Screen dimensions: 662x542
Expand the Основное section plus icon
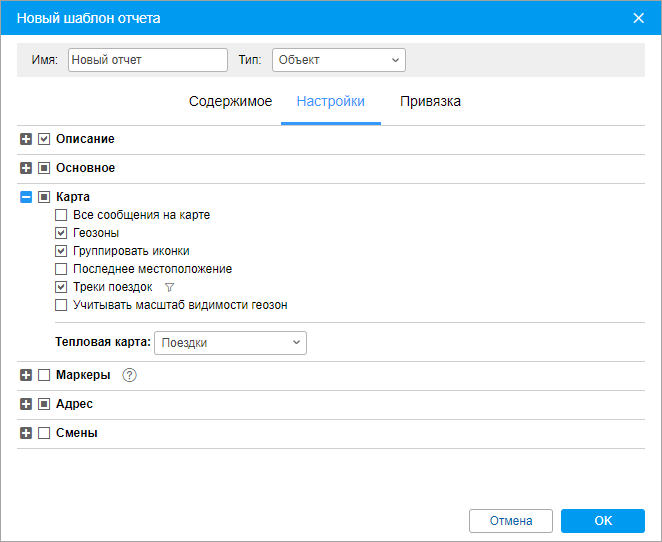(x=26, y=168)
